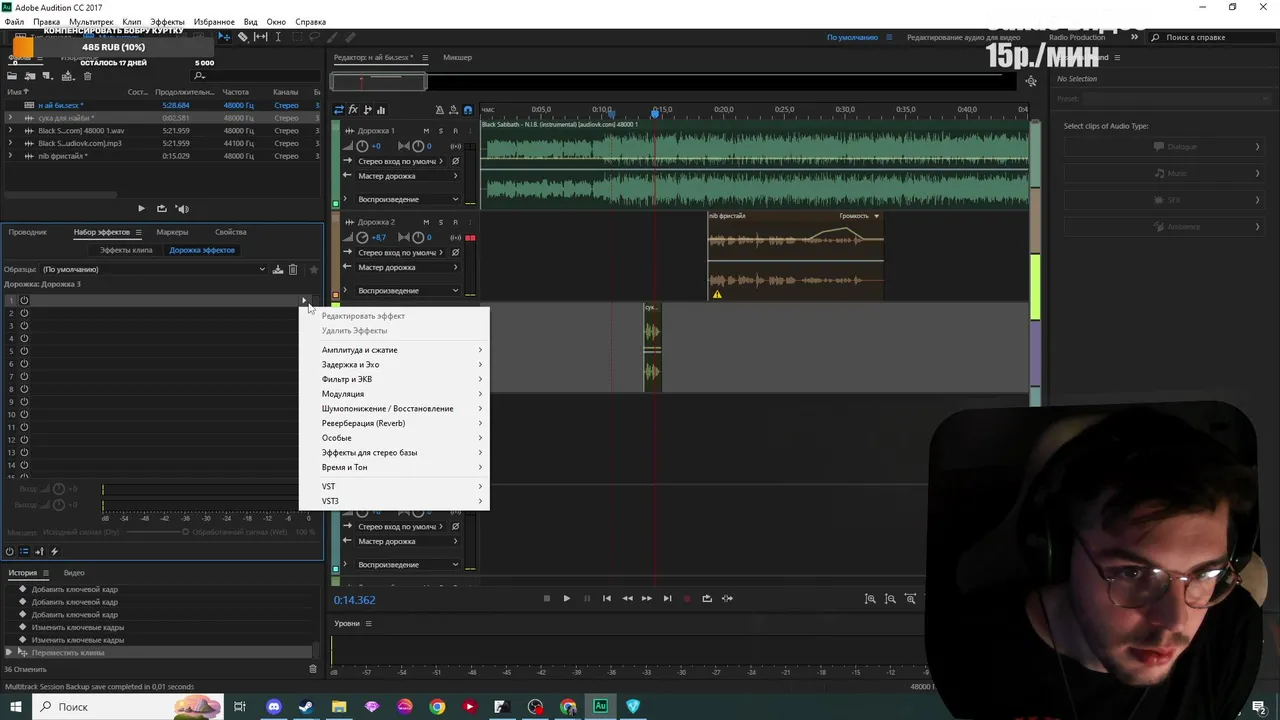Screen dimensions: 1280x720
Task: Select the Razor tool in top toolbar
Action: click(x=242, y=37)
